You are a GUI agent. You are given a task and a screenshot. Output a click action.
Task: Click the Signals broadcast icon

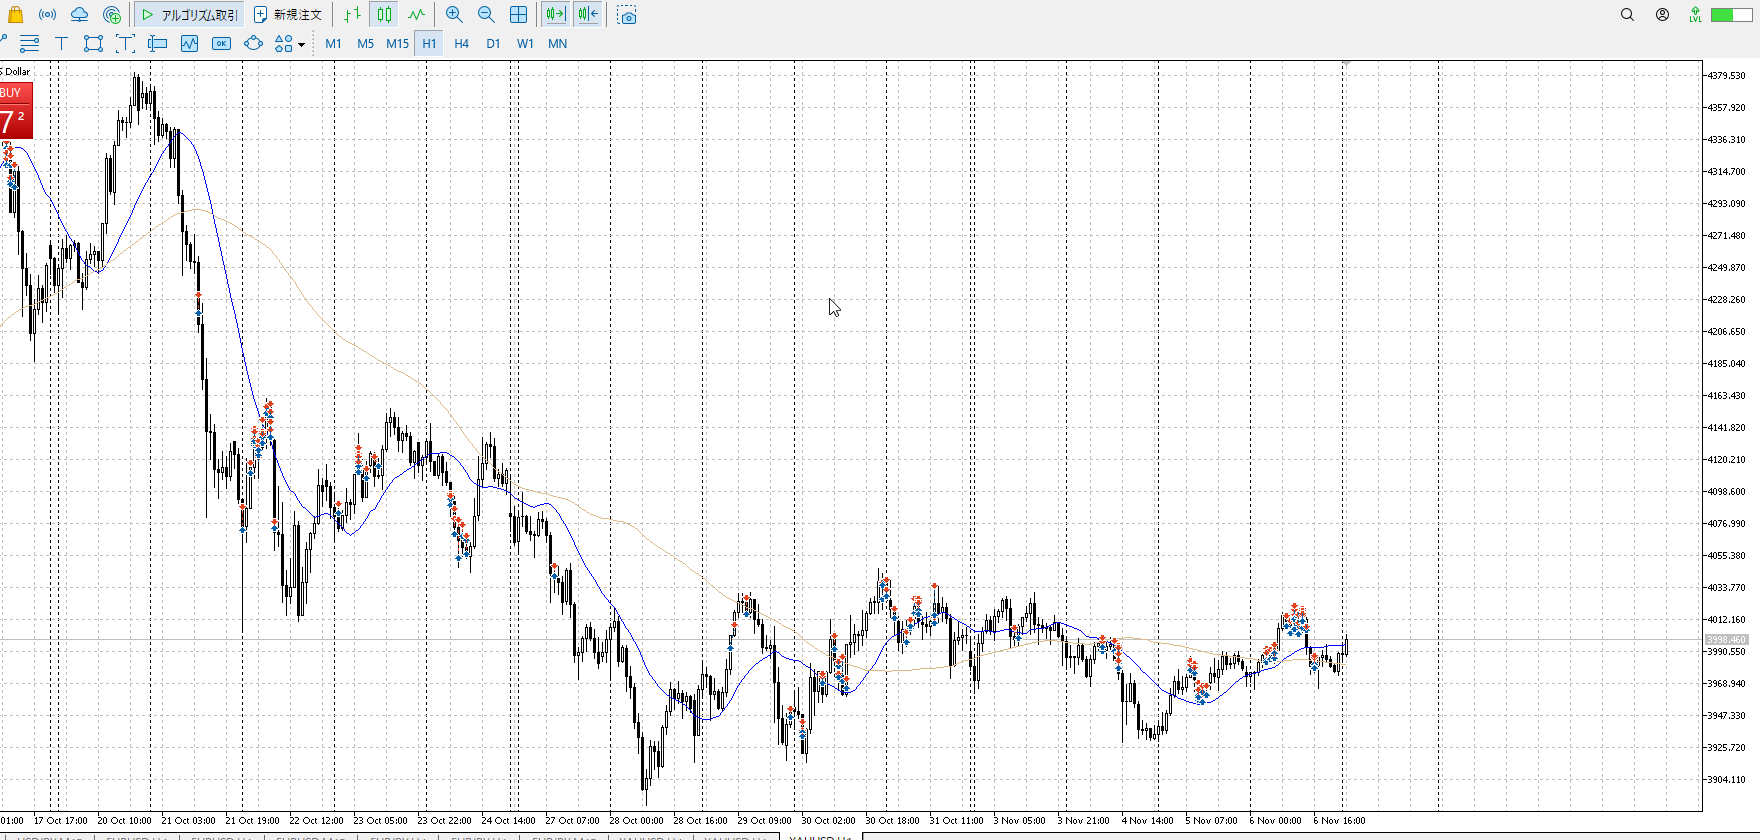click(x=47, y=15)
